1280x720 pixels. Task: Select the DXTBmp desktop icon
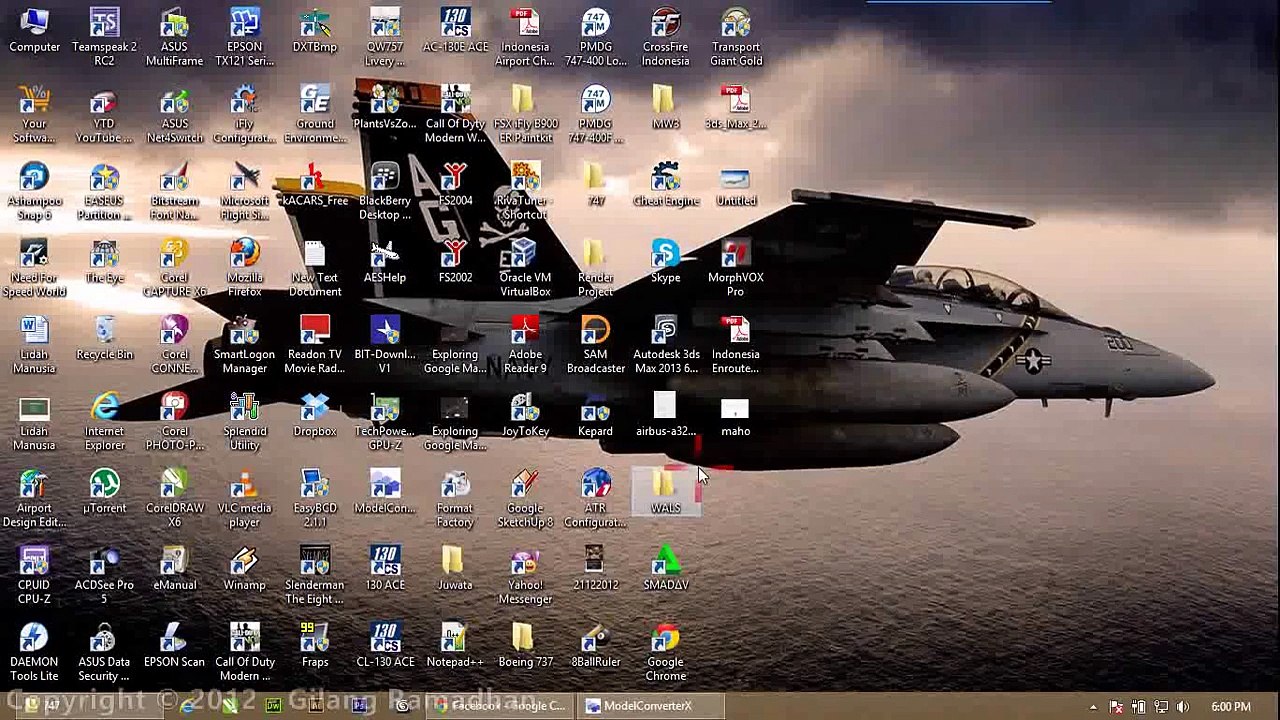[314, 31]
